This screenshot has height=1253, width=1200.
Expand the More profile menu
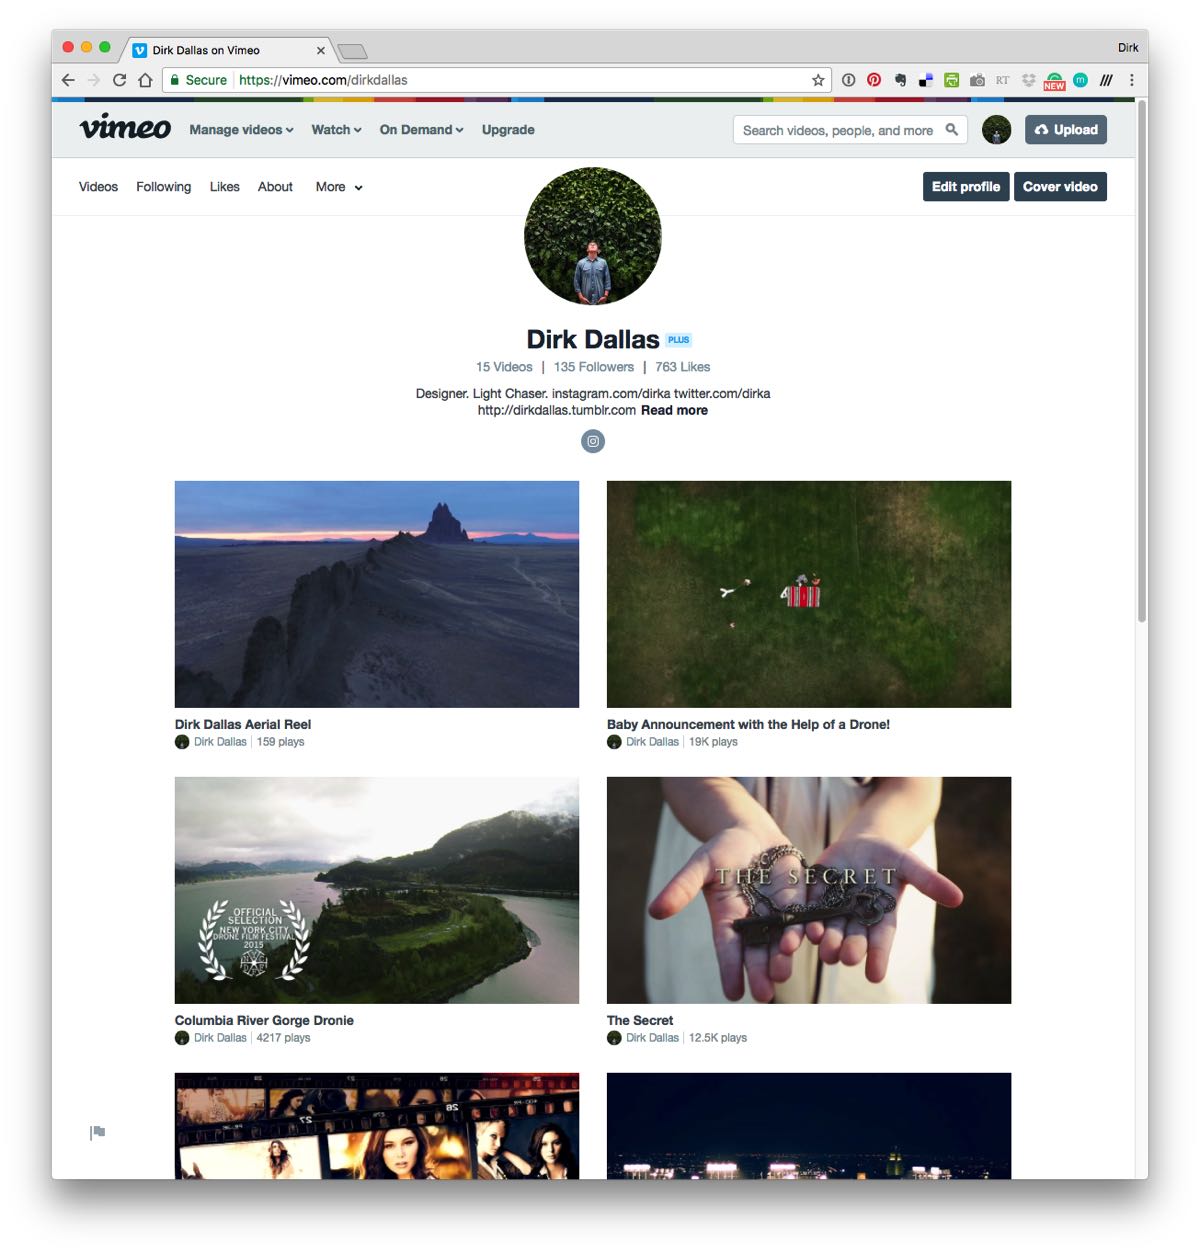pos(339,187)
